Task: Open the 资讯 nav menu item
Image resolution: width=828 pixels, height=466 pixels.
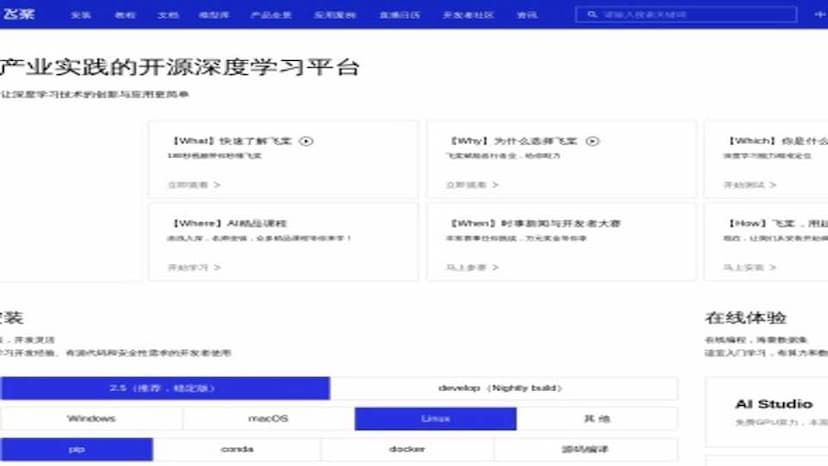Action: 527,15
